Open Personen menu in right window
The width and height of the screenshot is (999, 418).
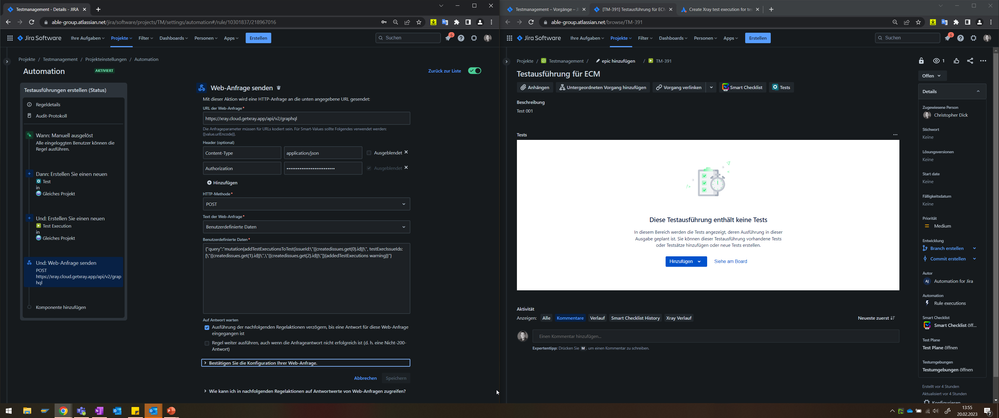pyautogui.click(x=705, y=38)
